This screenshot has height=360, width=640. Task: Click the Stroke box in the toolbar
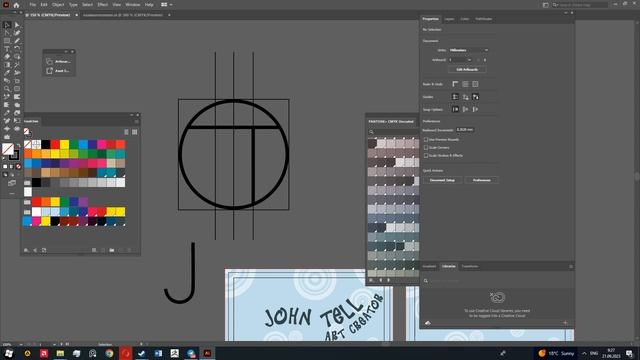[14, 155]
